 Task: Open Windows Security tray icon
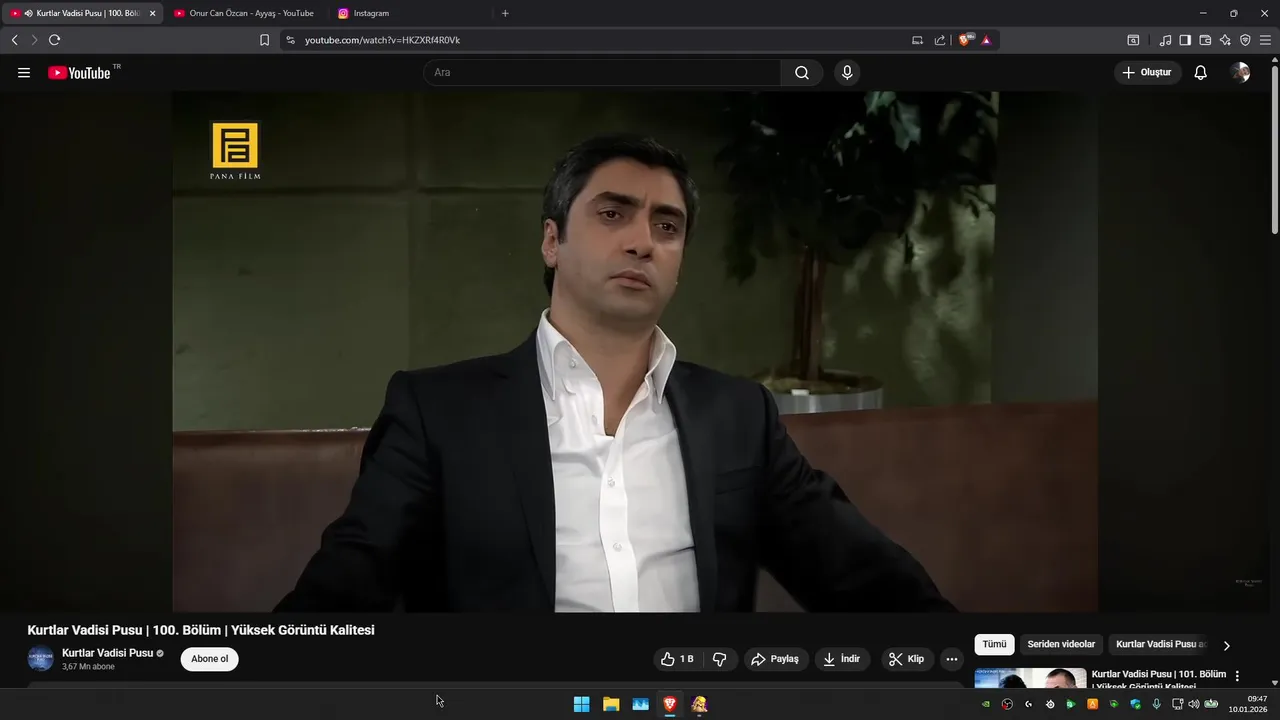1135,704
